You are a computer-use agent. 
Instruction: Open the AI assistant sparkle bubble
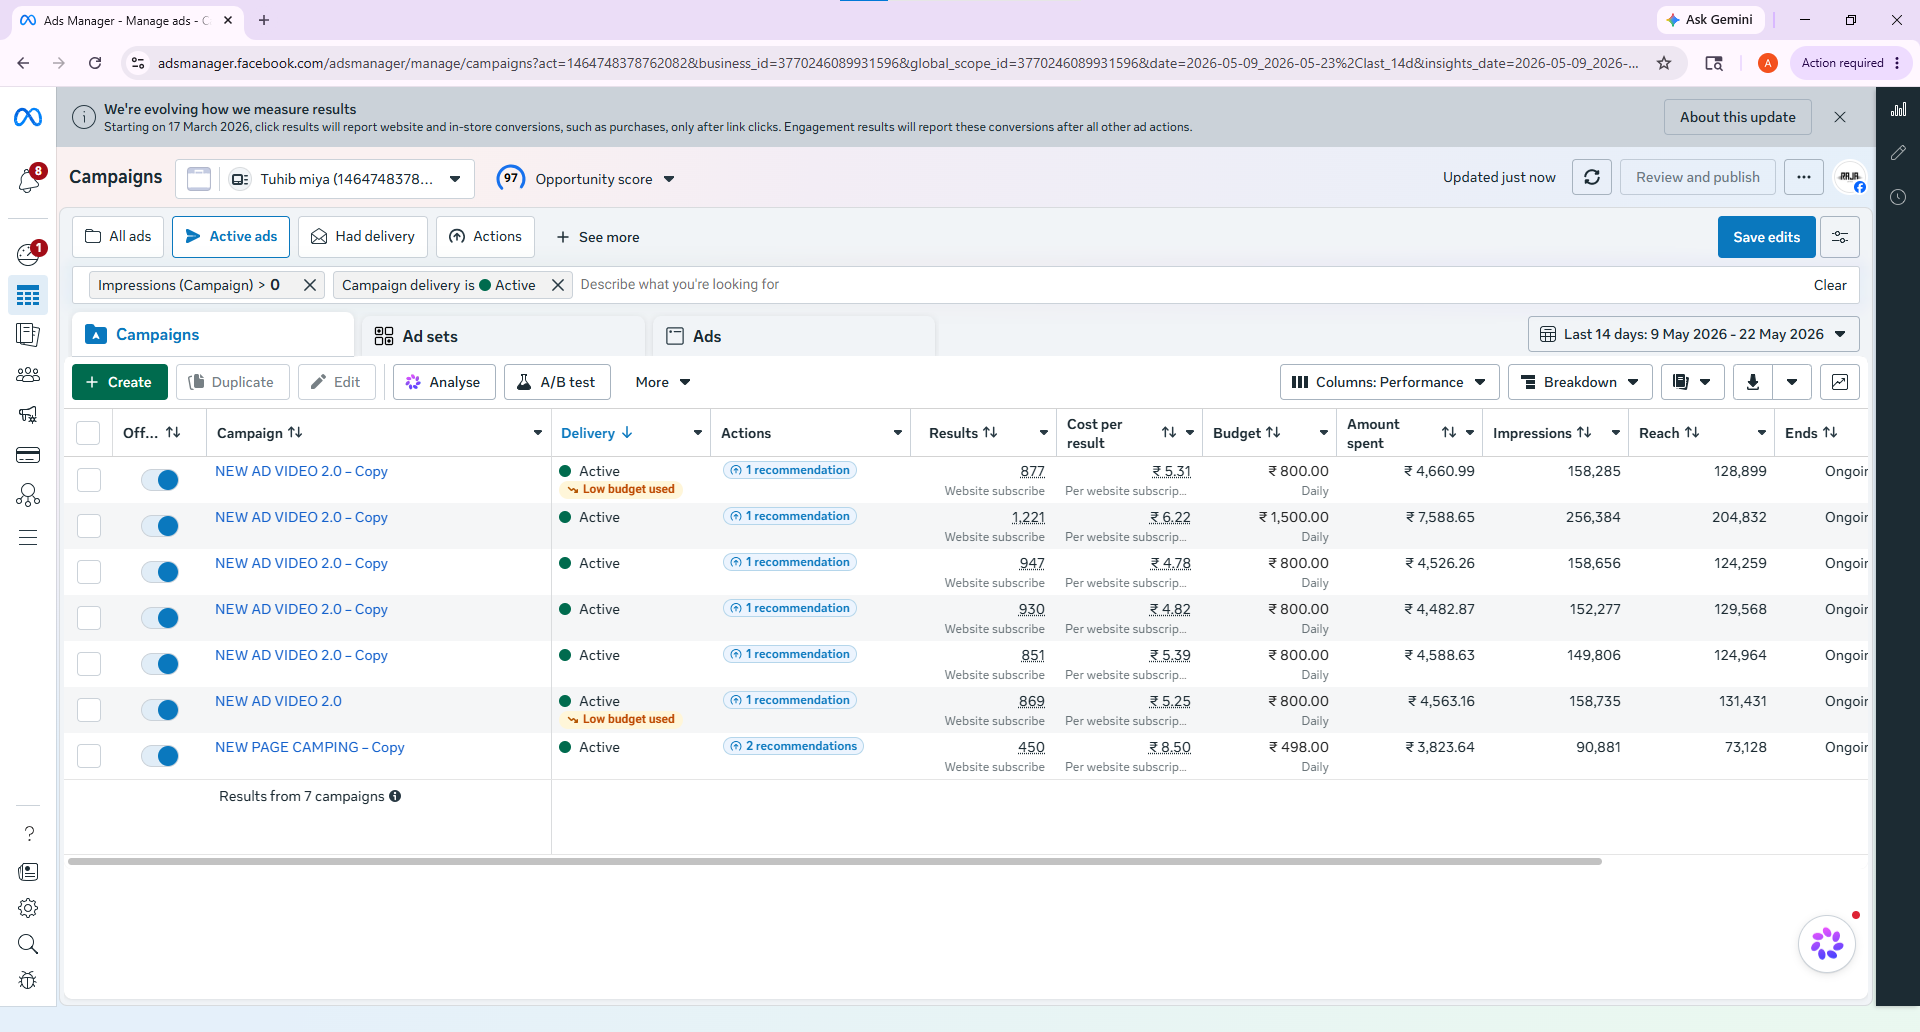coord(1827,944)
